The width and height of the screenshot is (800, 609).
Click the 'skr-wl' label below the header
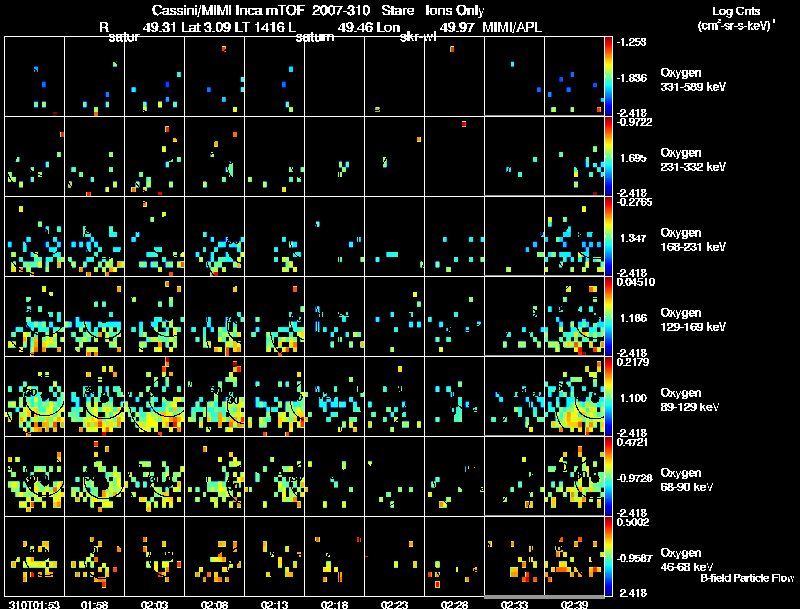tap(418, 37)
